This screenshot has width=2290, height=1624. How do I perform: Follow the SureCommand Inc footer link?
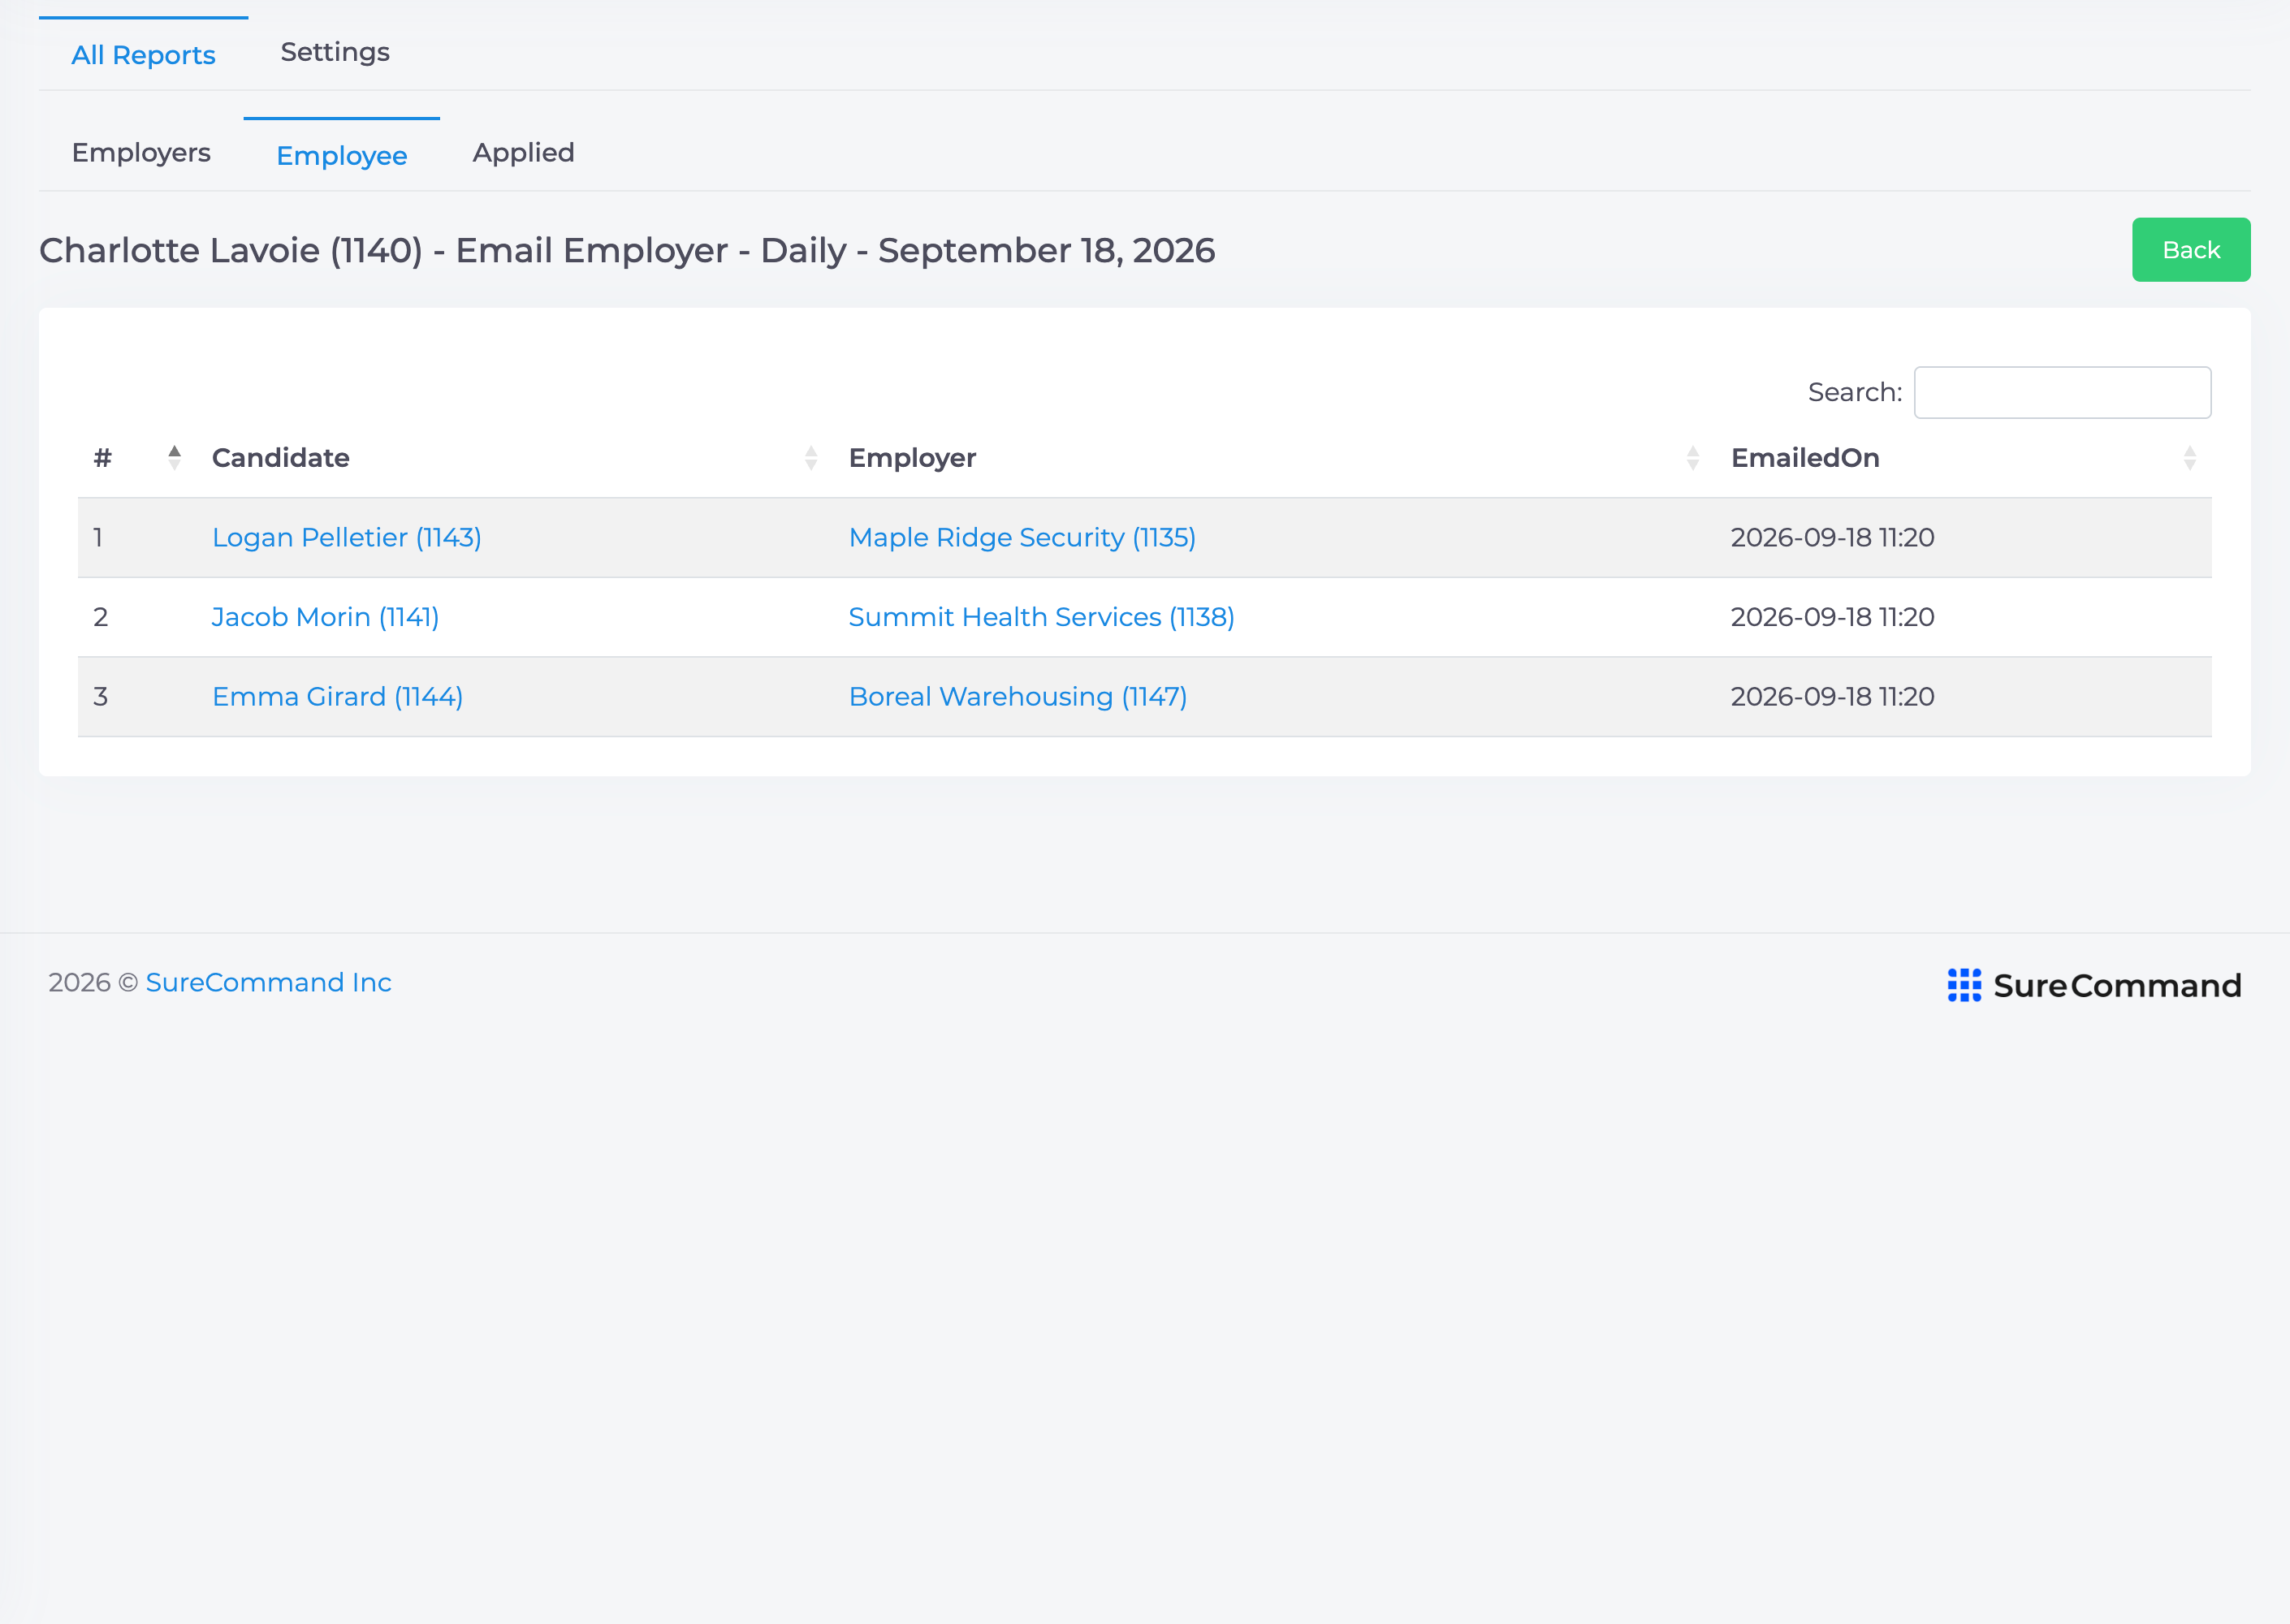(268, 983)
